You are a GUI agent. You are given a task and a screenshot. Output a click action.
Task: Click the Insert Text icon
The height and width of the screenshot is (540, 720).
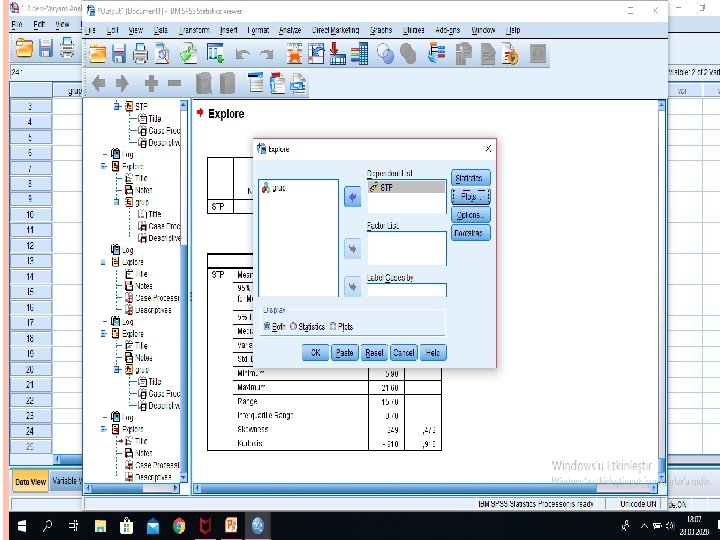point(298,84)
